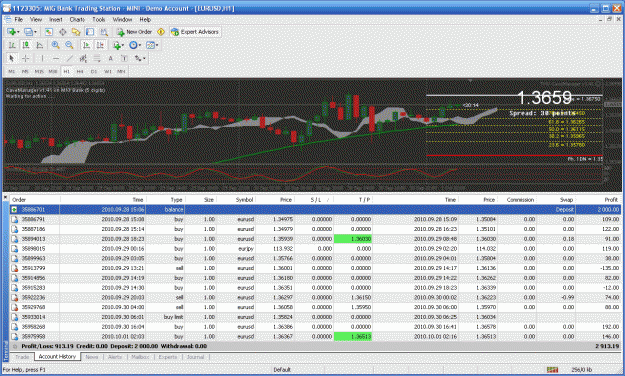This screenshot has height=376, width=625.
Task: Select the horizontal line drawing tool
Action: pyautogui.click(x=56, y=58)
